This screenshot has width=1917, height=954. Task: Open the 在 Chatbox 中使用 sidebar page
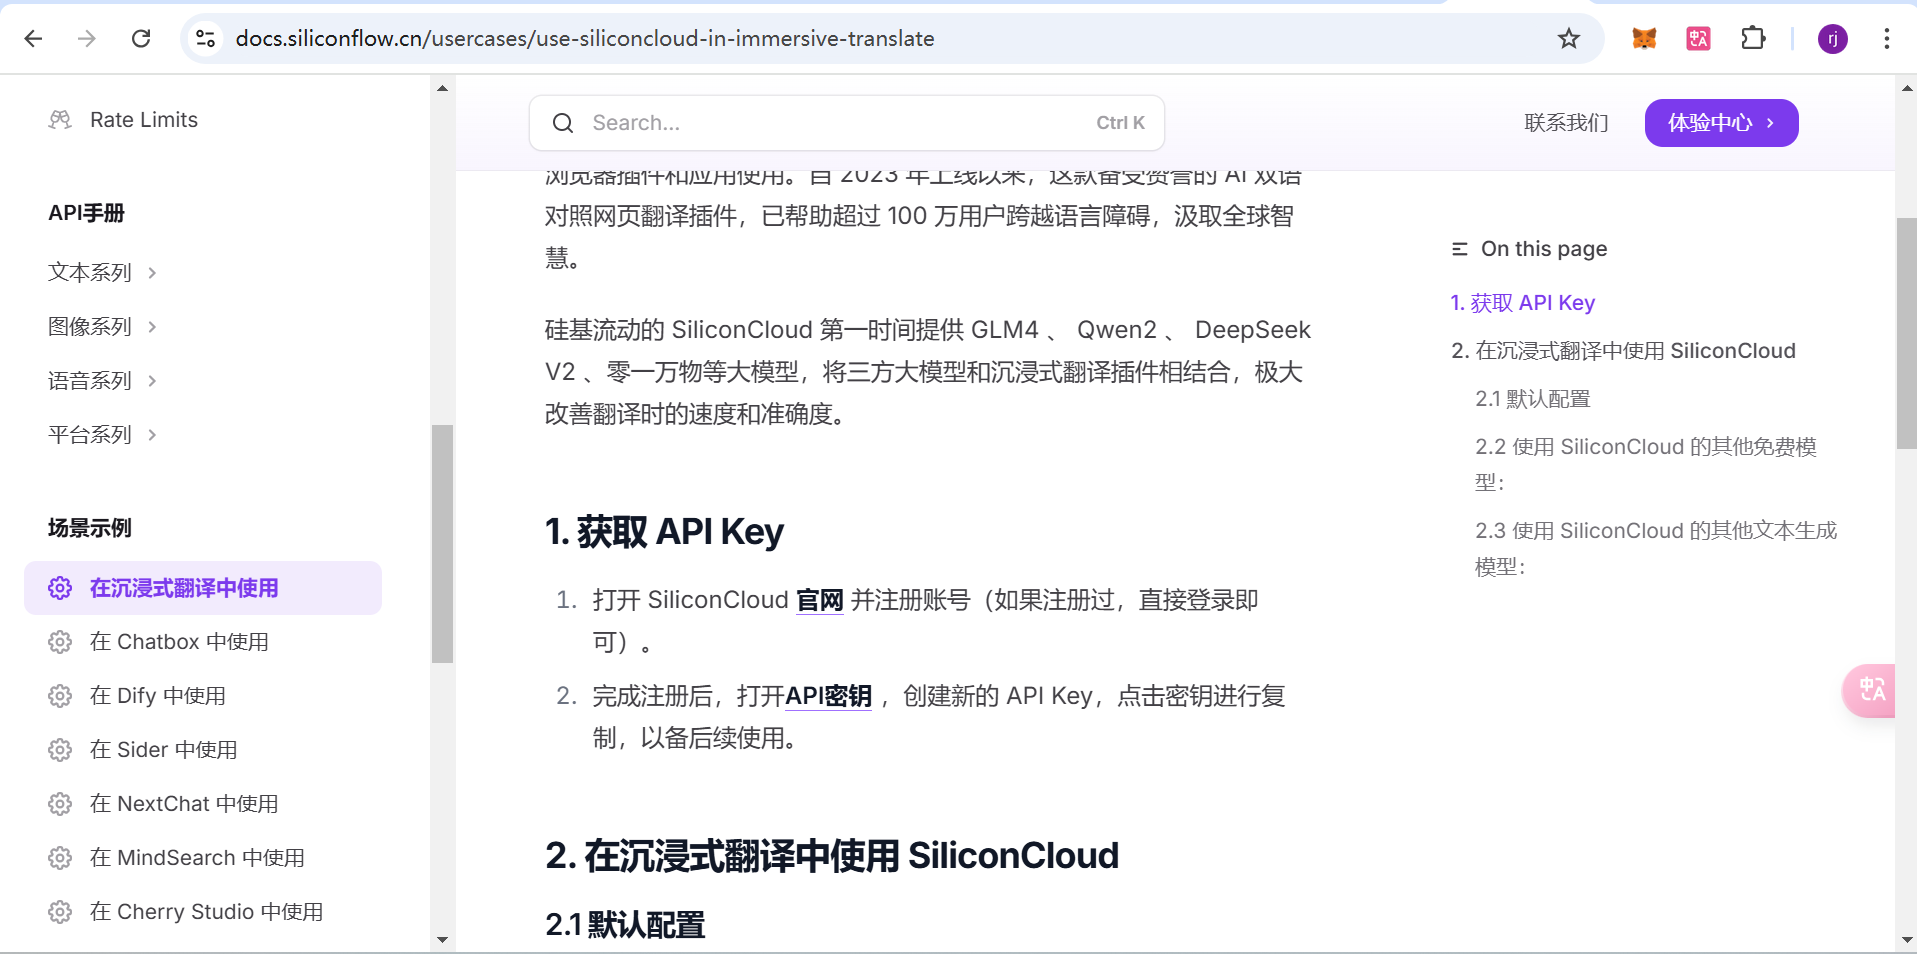(179, 642)
